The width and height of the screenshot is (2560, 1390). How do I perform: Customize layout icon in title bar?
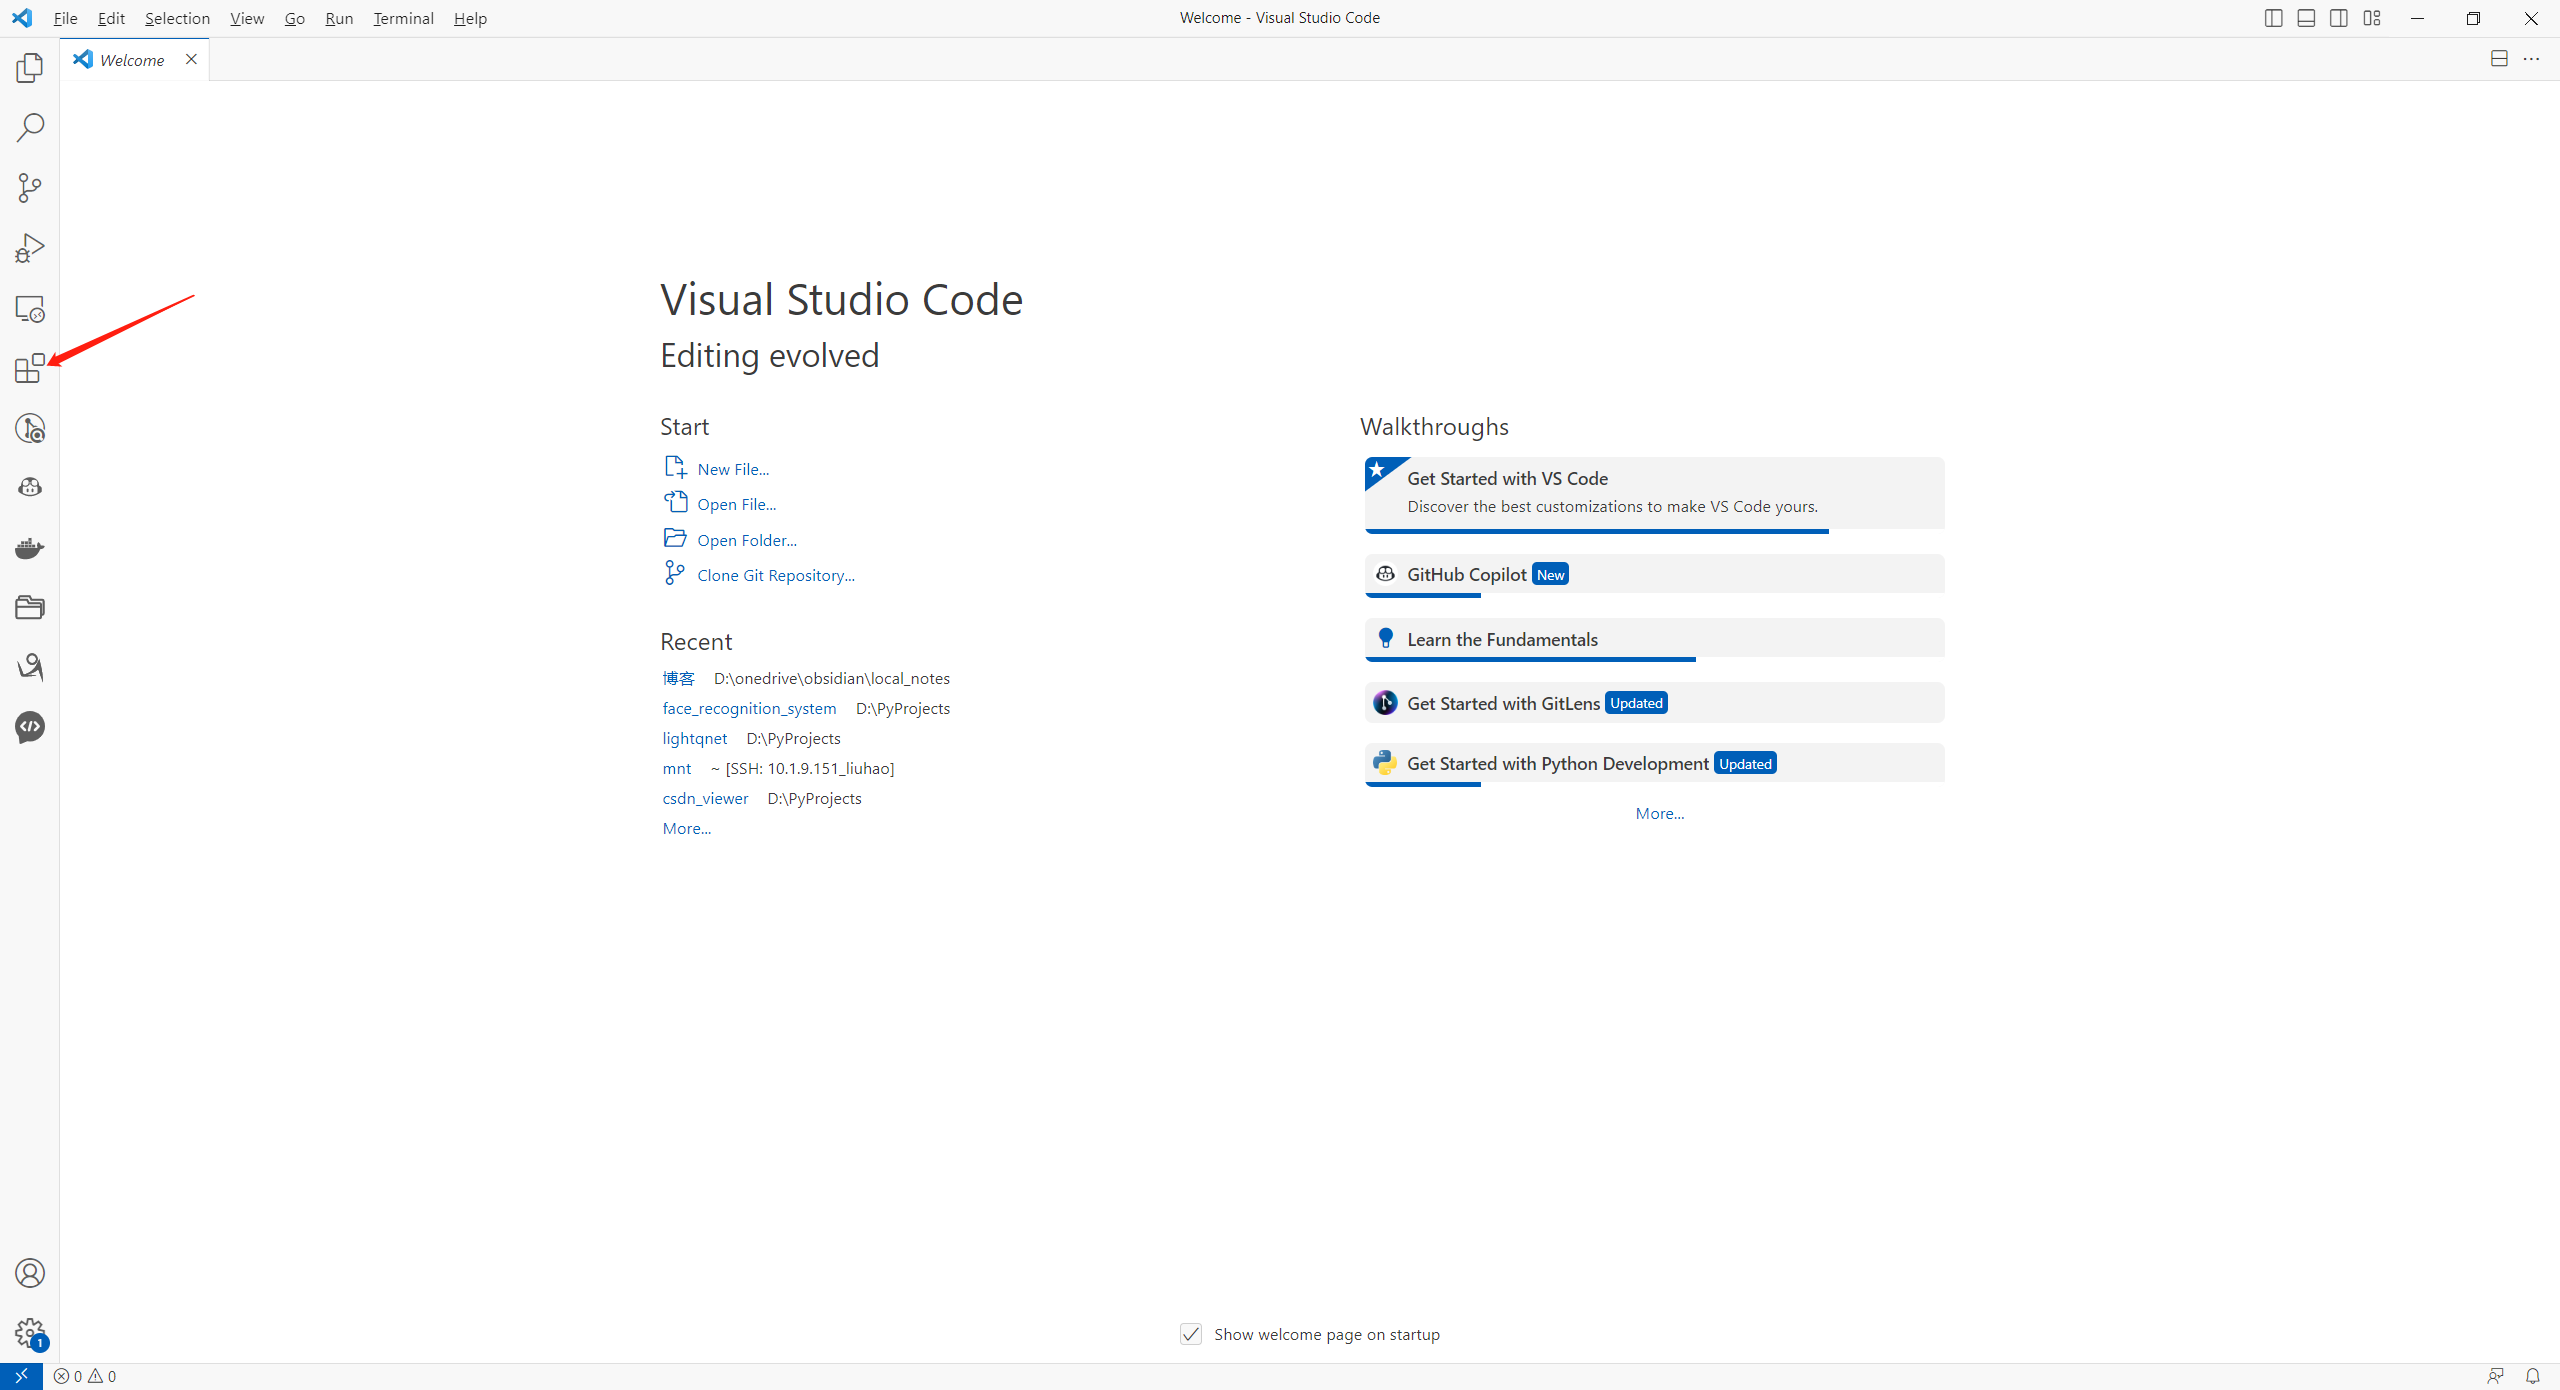[2372, 18]
